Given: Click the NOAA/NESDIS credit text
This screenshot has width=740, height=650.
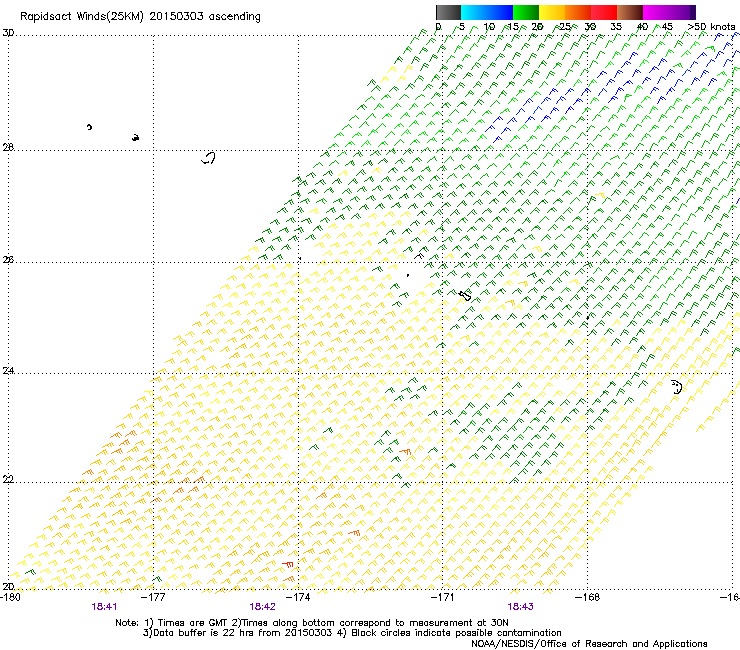Looking at the screenshot, I should click(589, 644).
